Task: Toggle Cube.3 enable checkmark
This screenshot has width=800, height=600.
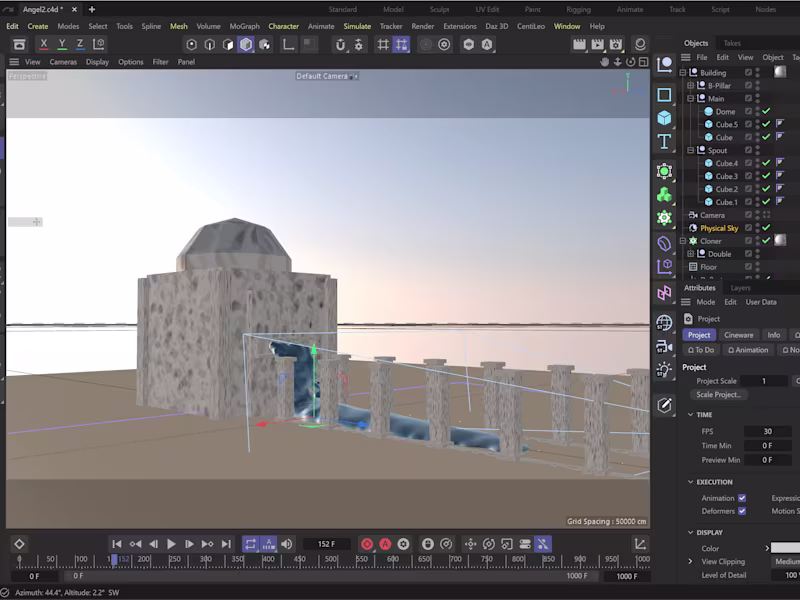Action: [766, 176]
